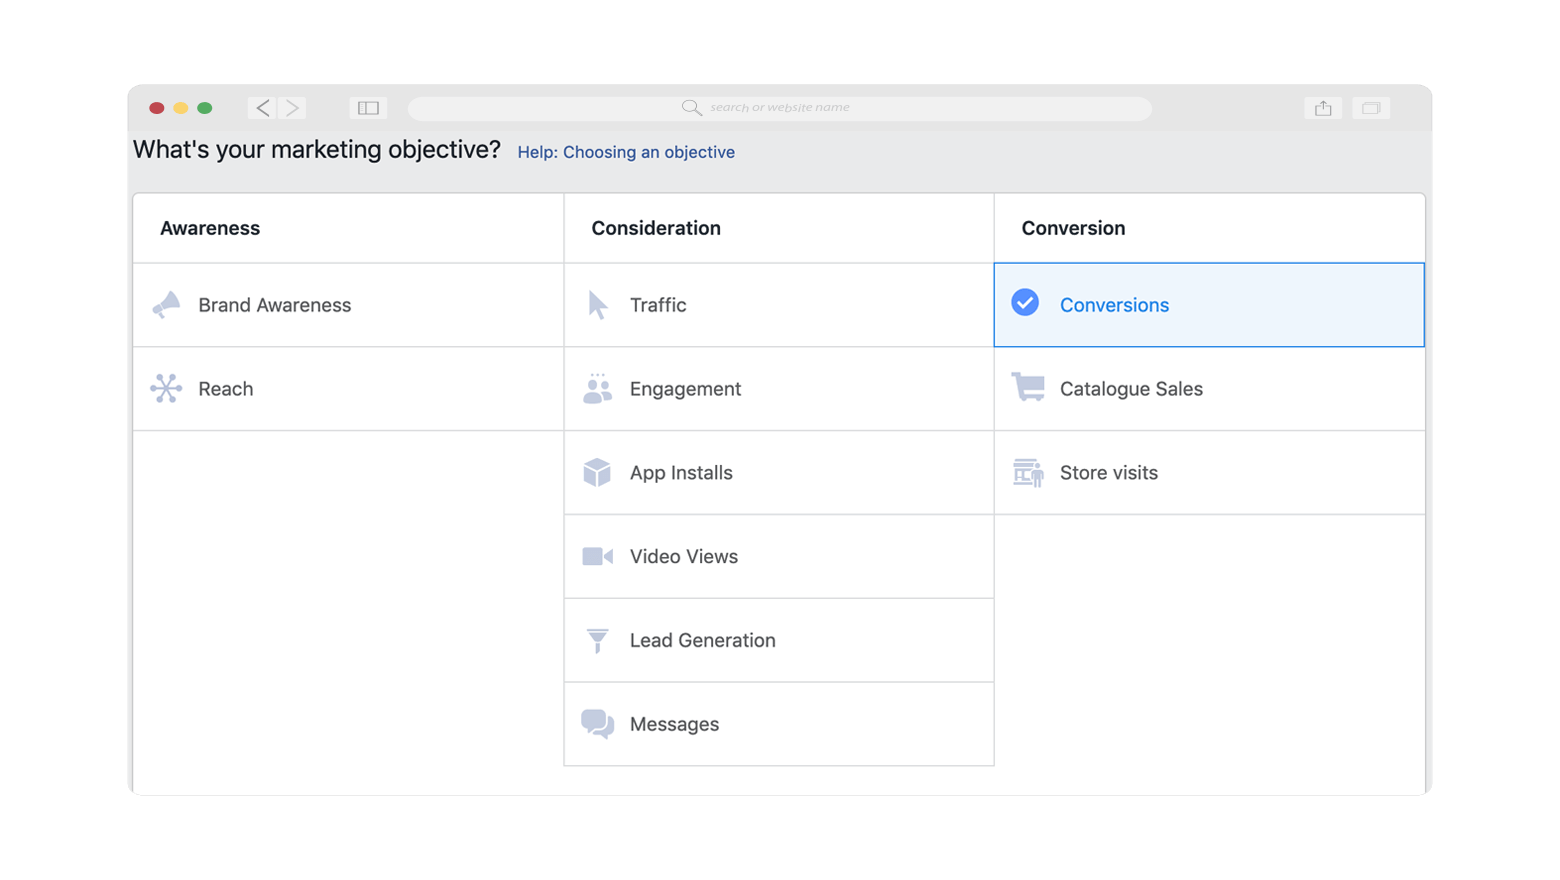Viewport: 1560px width, 880px height.
Task: Minimize the window with yellow button
Action: [x=181, y=108]
